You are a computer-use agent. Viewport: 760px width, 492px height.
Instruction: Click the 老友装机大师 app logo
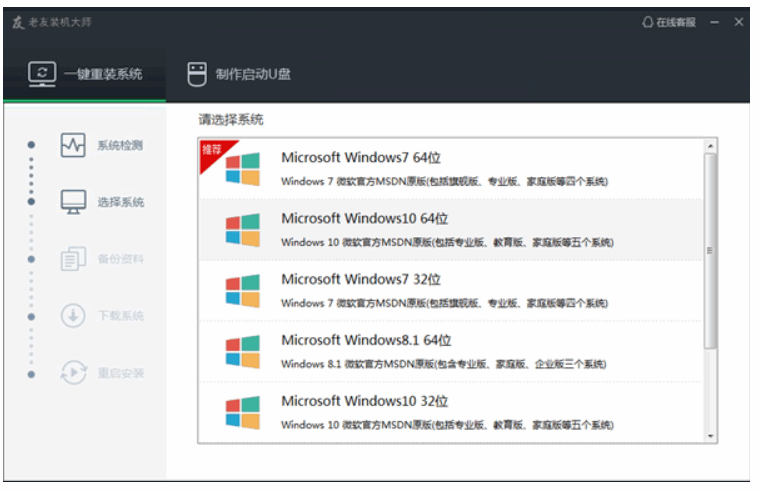coord(18,22)
